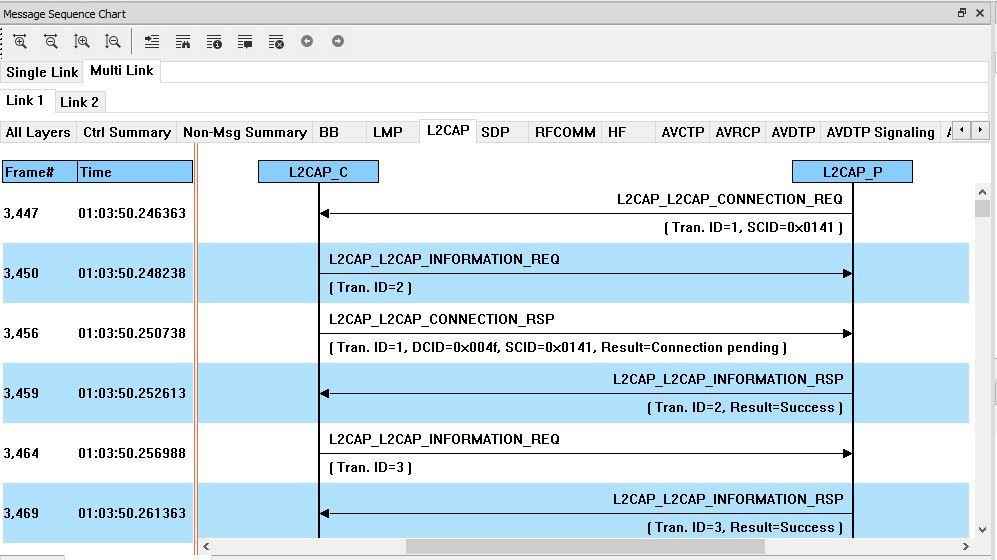997x560 pixels.
Task: Select frame 3,464 row
Action: (x=486, y=453)
